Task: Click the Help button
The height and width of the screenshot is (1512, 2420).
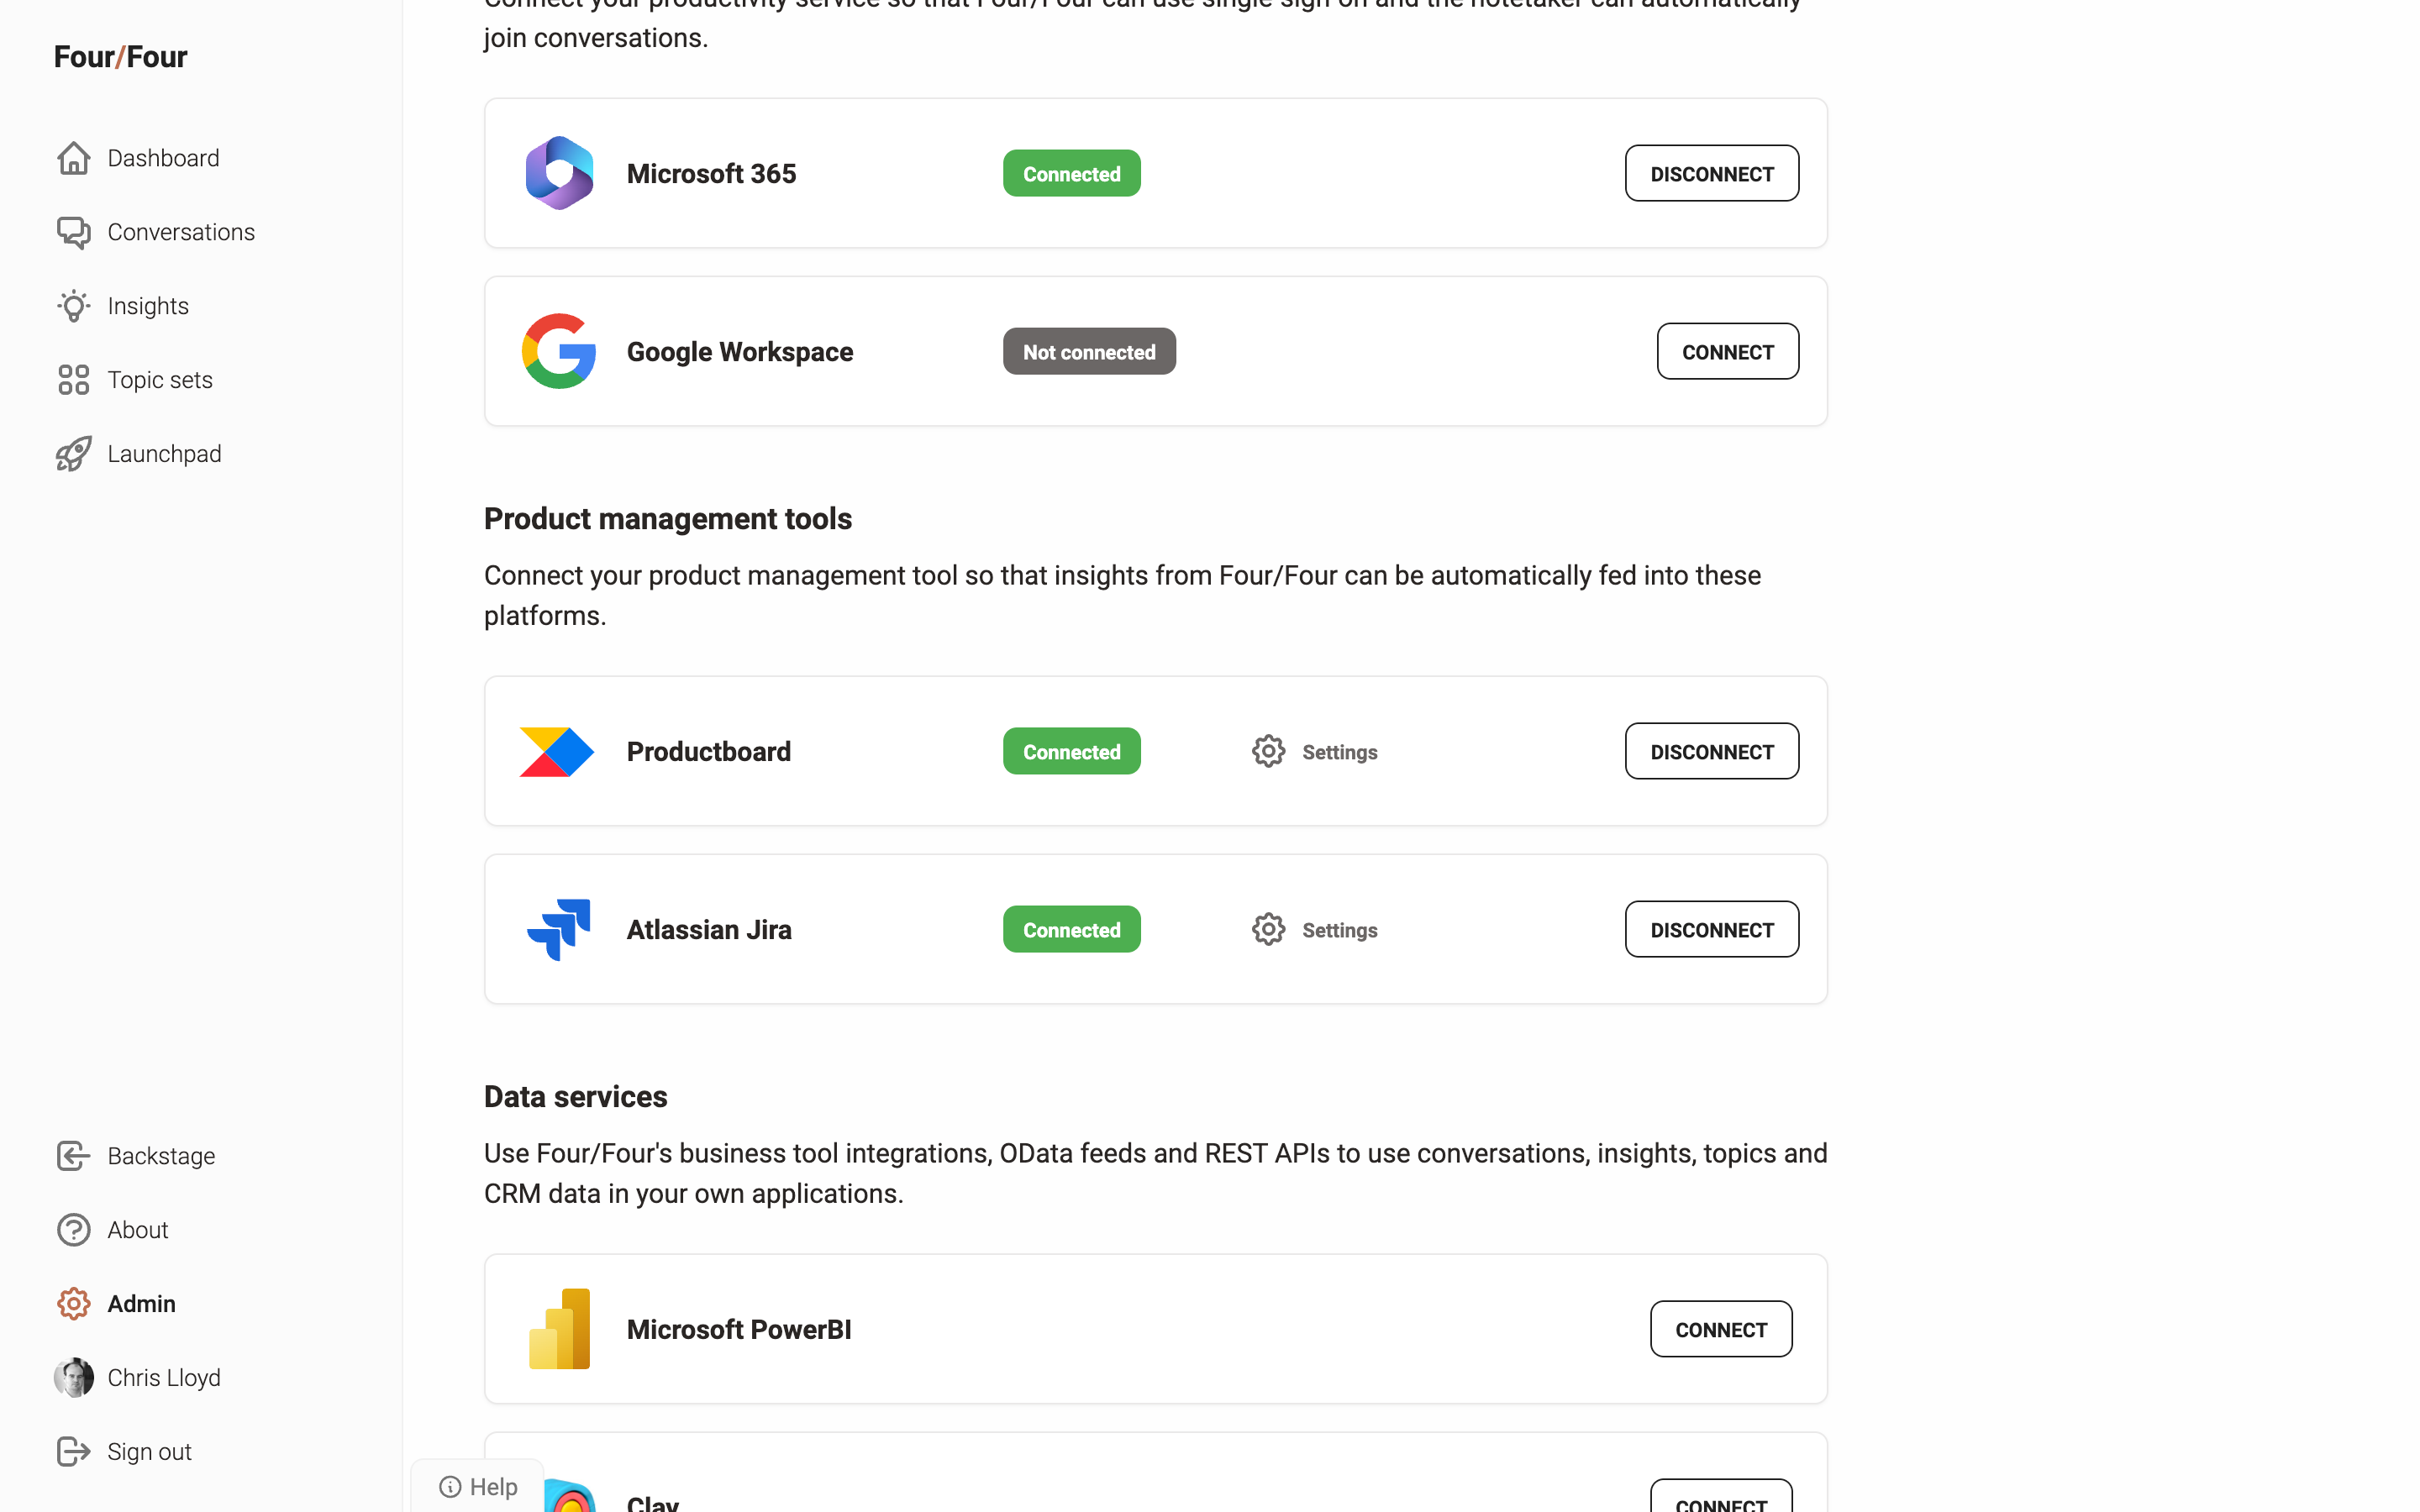Action: point(479,1487)
